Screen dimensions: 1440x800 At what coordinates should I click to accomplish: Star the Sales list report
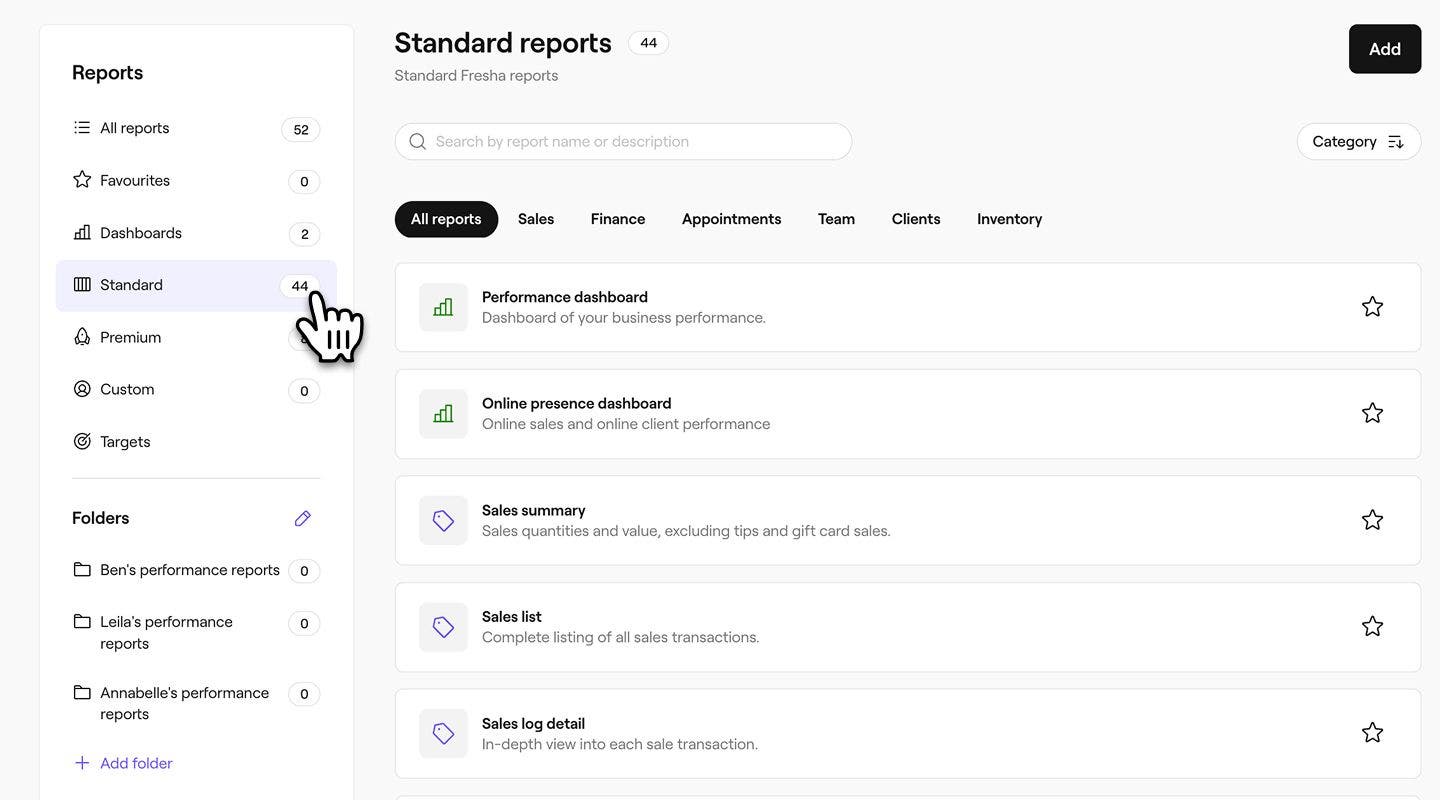click(x=1372, y=626)
